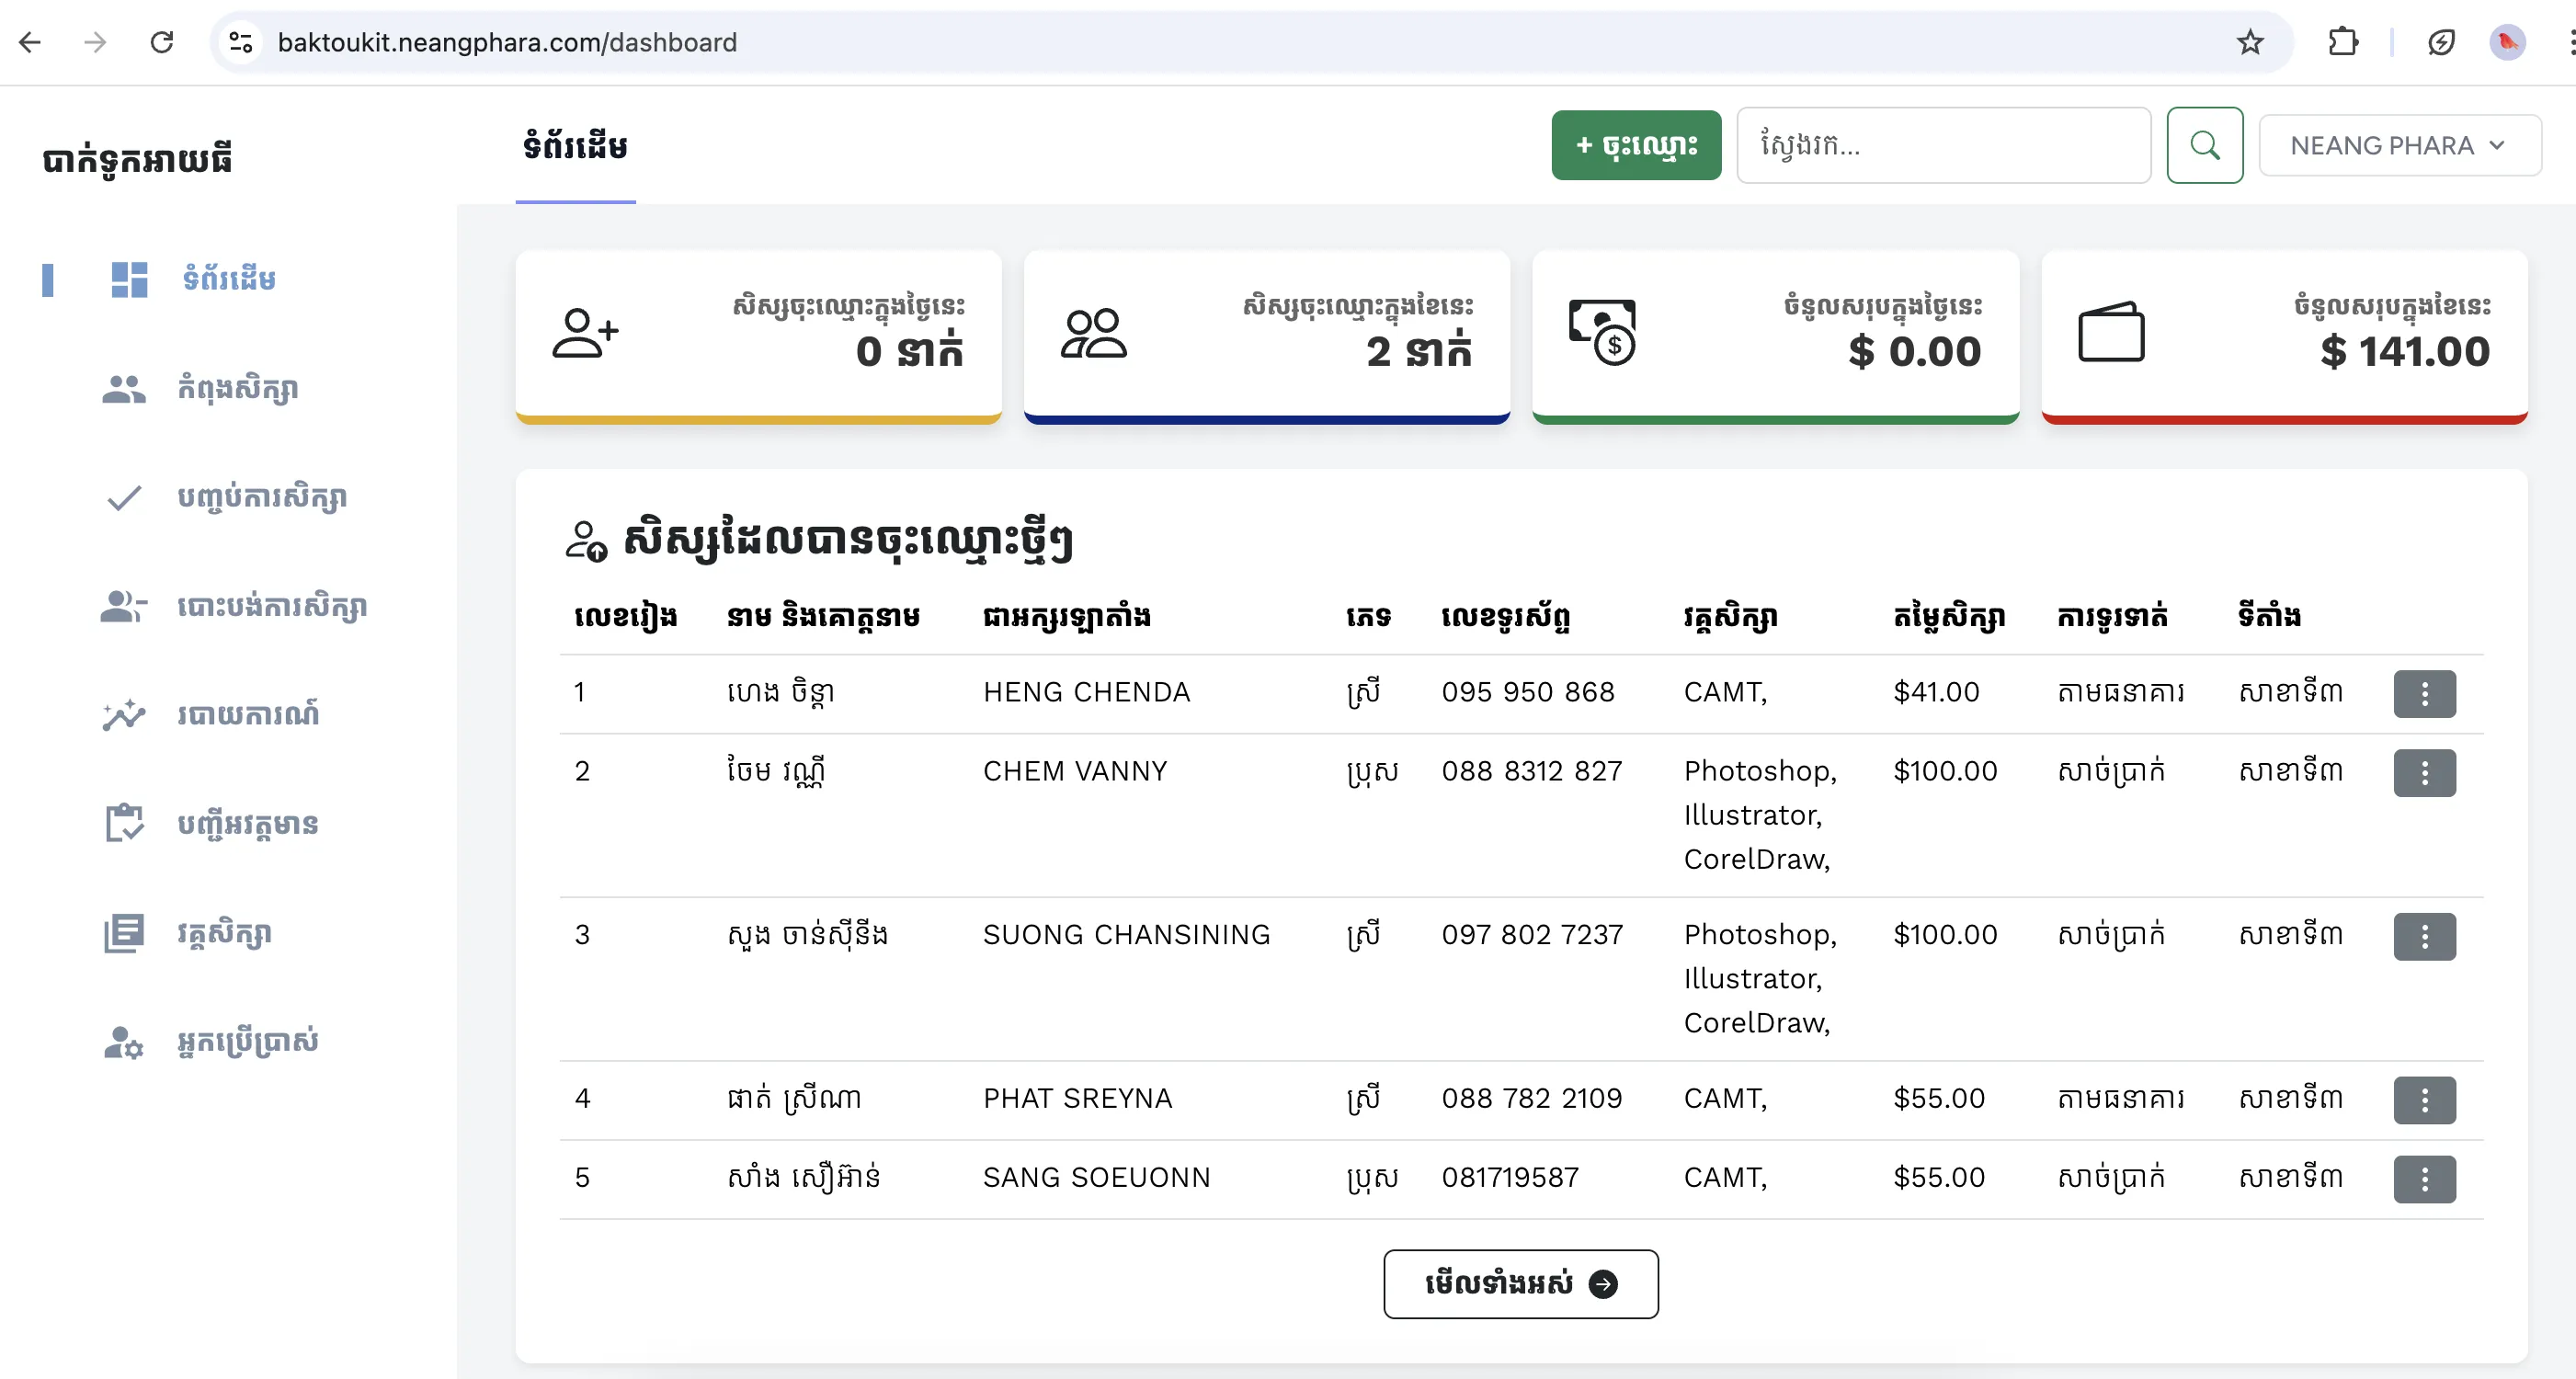
Task: Bookmark the page with the star icon
Action: click(x=2249, y=42)
